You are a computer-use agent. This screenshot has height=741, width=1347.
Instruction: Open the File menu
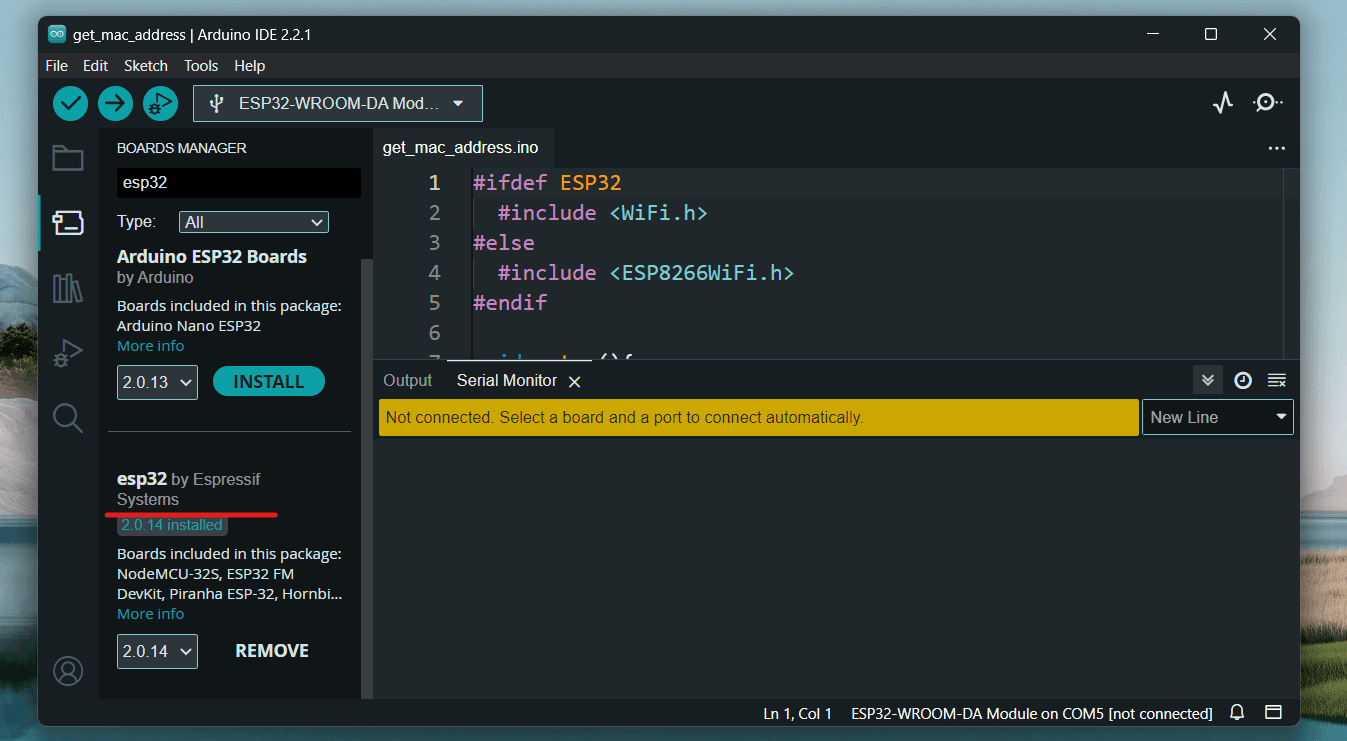pyautogui.click(x=57, y=66)
